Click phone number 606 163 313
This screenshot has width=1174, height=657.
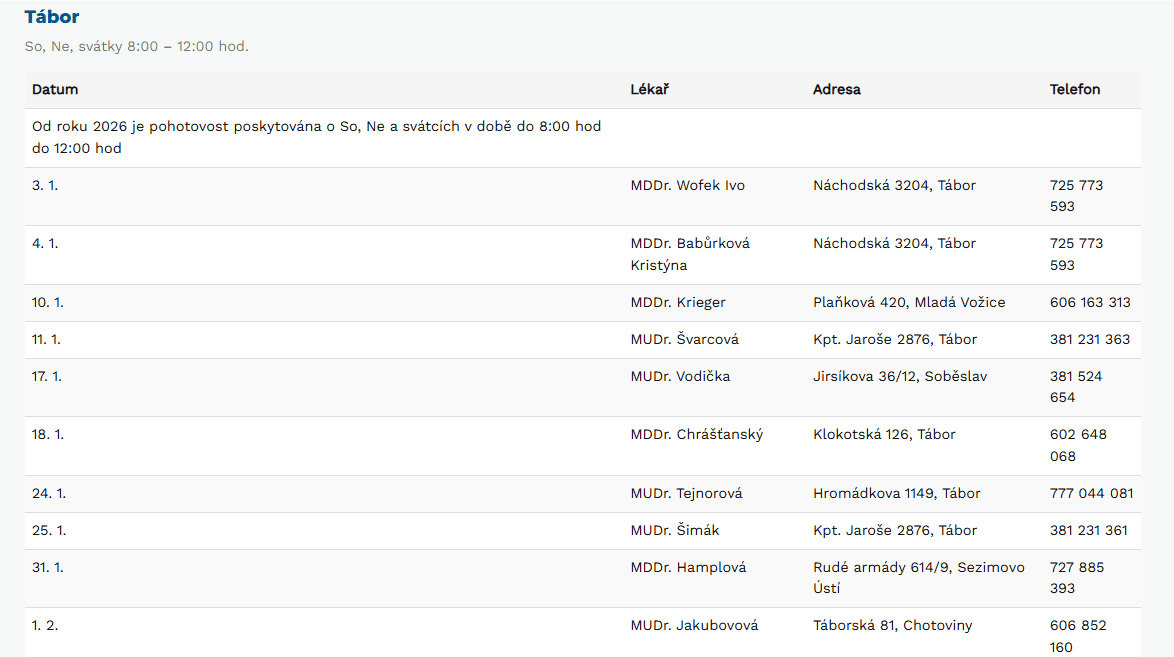click(1090, 302)
